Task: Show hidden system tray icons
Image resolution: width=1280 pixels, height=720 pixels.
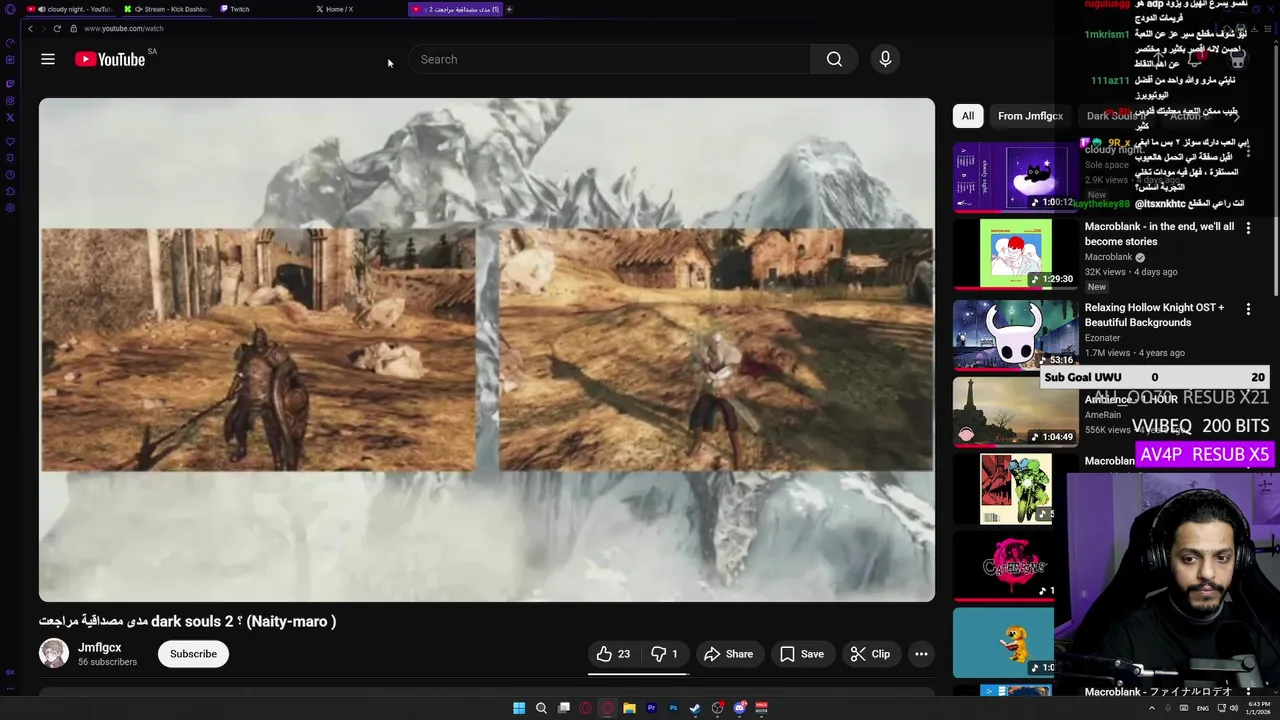Action: tap(1151, 708)
